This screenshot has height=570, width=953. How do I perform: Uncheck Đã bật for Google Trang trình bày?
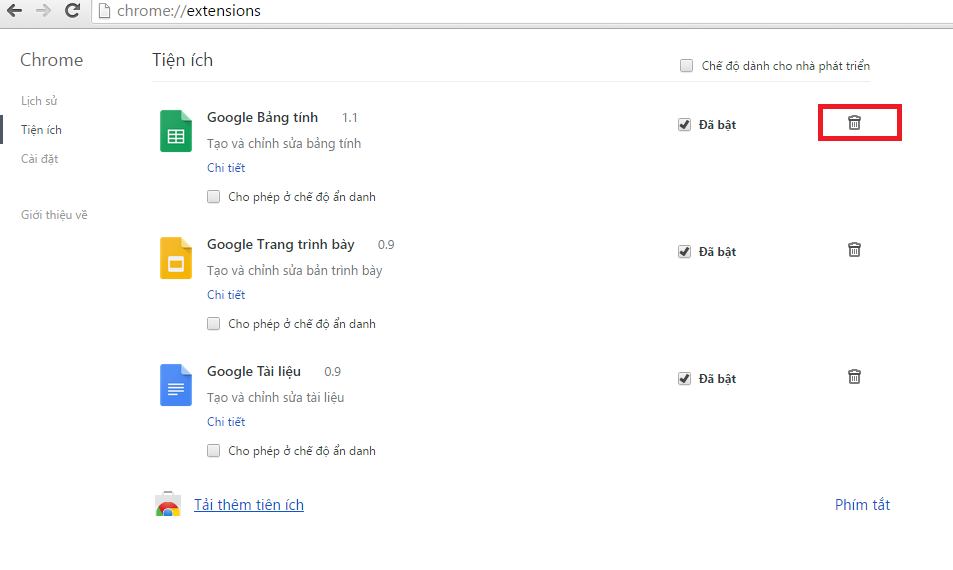tap(684, 252)
